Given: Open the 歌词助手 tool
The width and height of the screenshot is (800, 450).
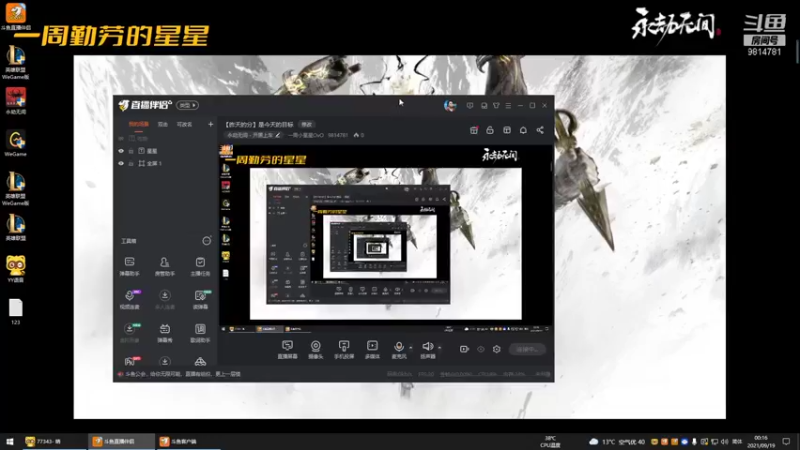Looking at the screenshot, I should tap(200, 333).
